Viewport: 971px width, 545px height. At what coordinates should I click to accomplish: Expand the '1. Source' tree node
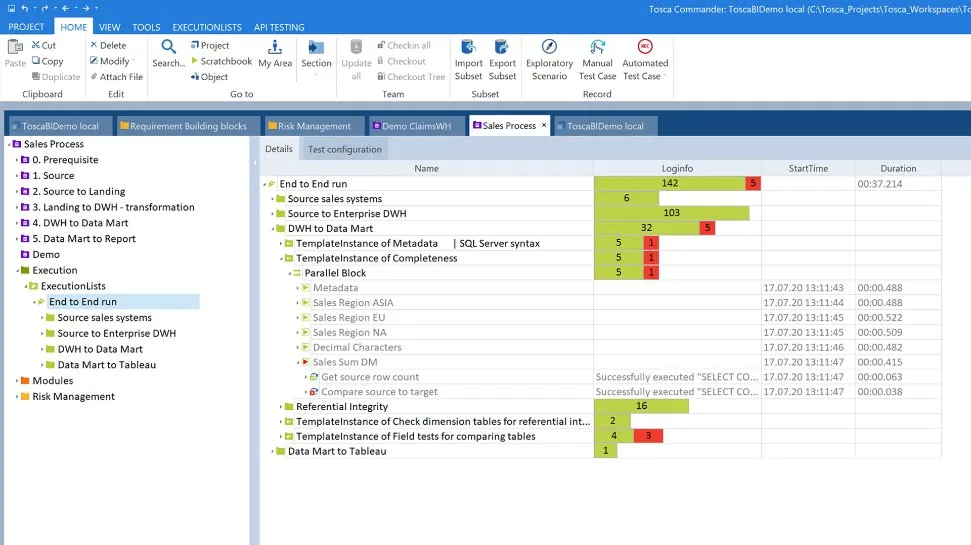17,176
